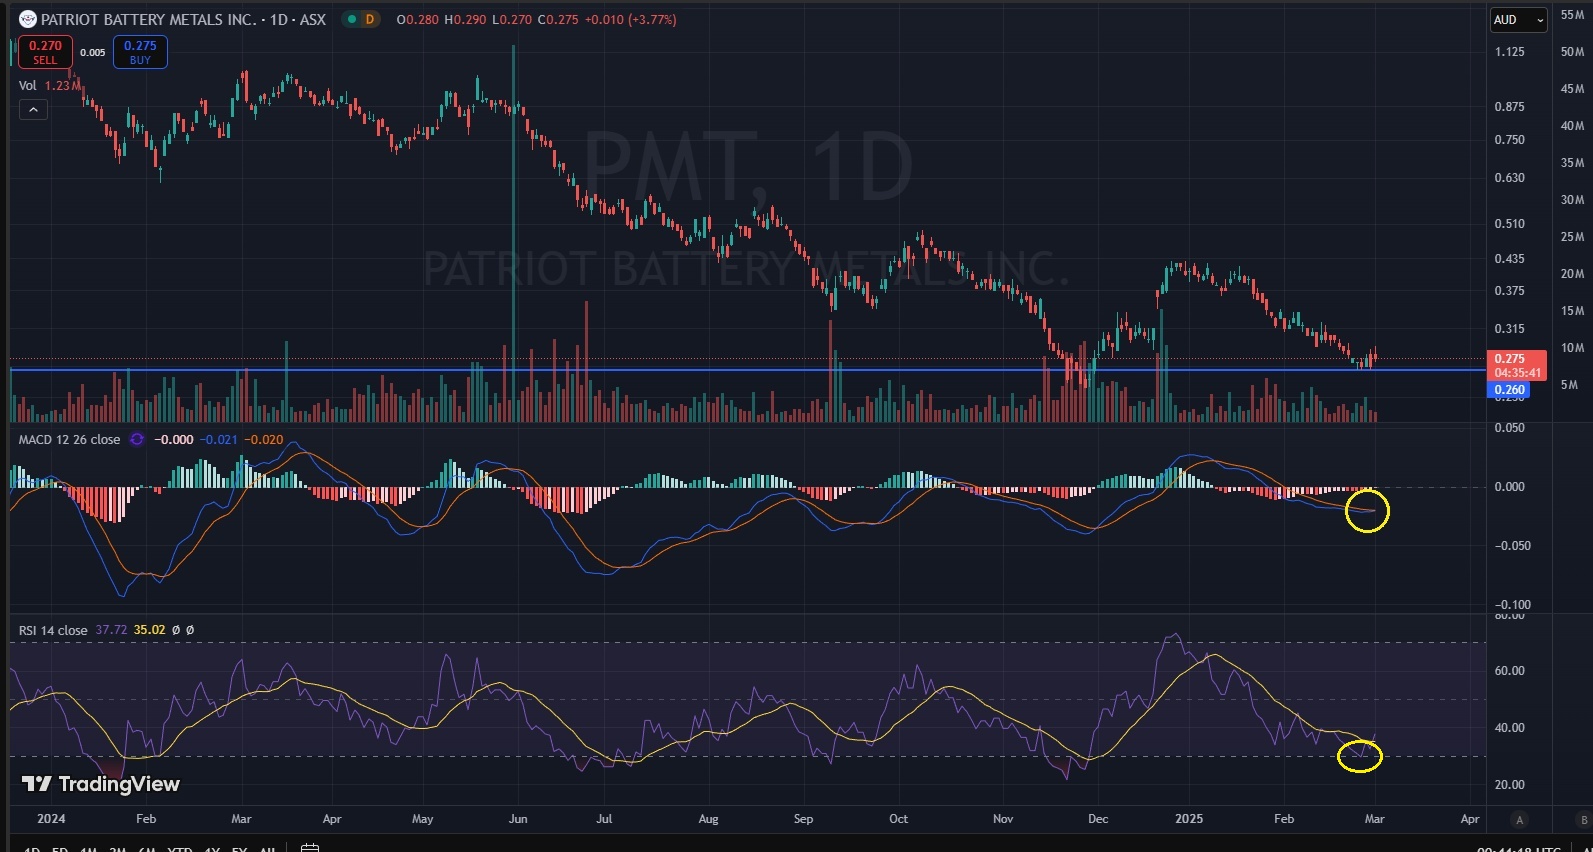Click the C0.275 close value
This screenshot has width=1593, height=852.
558,20
